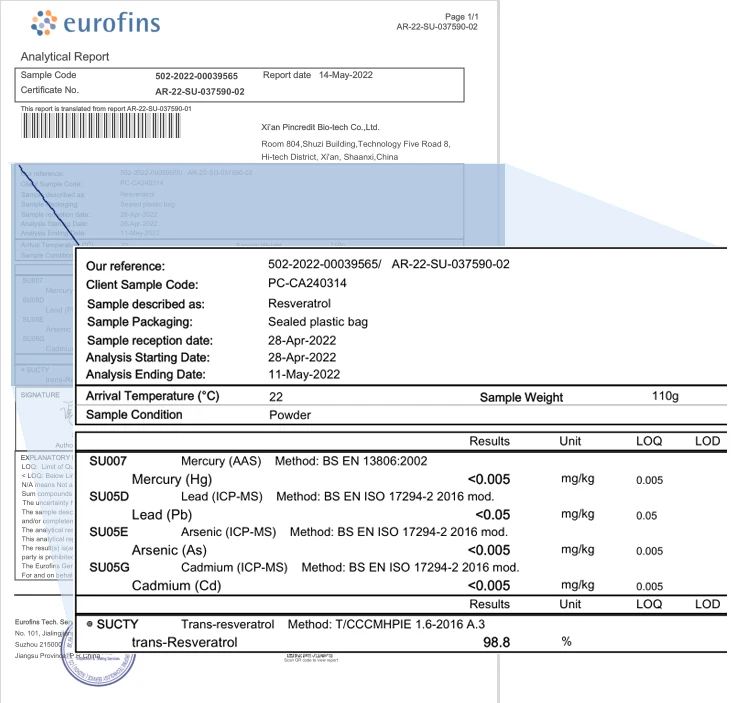Select the Lead (Pb) result <0.05

tap(493, 515)
